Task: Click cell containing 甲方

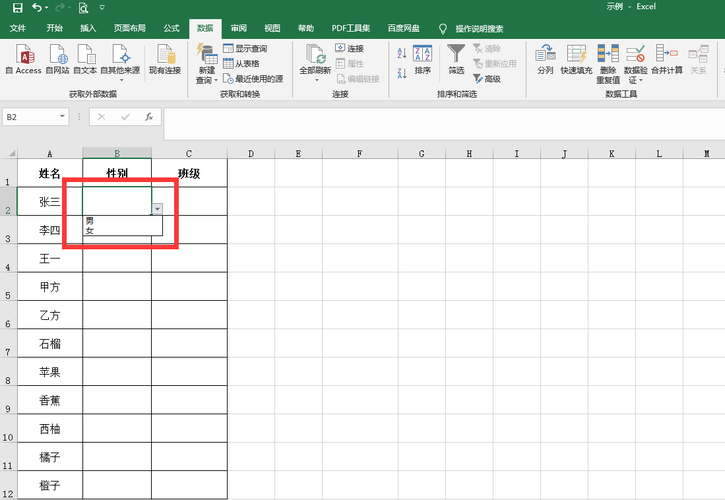Action: 50,287
